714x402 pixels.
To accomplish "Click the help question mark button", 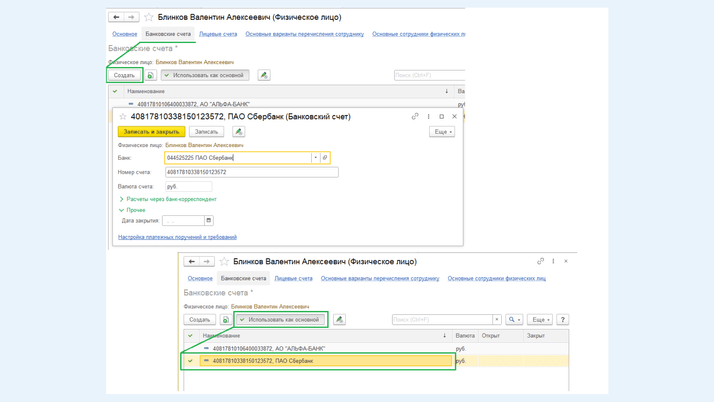I will pos(563,320).
